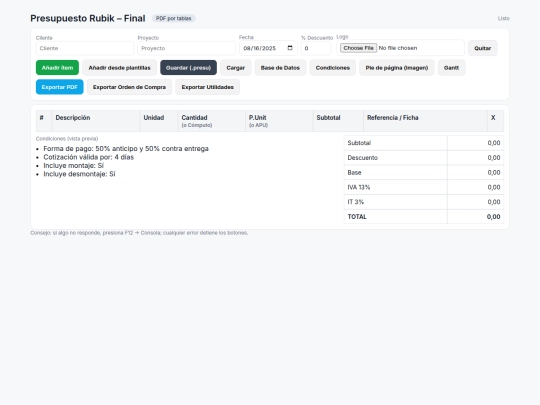
Task: Click Exportar Utilidades
Action: 208,87
